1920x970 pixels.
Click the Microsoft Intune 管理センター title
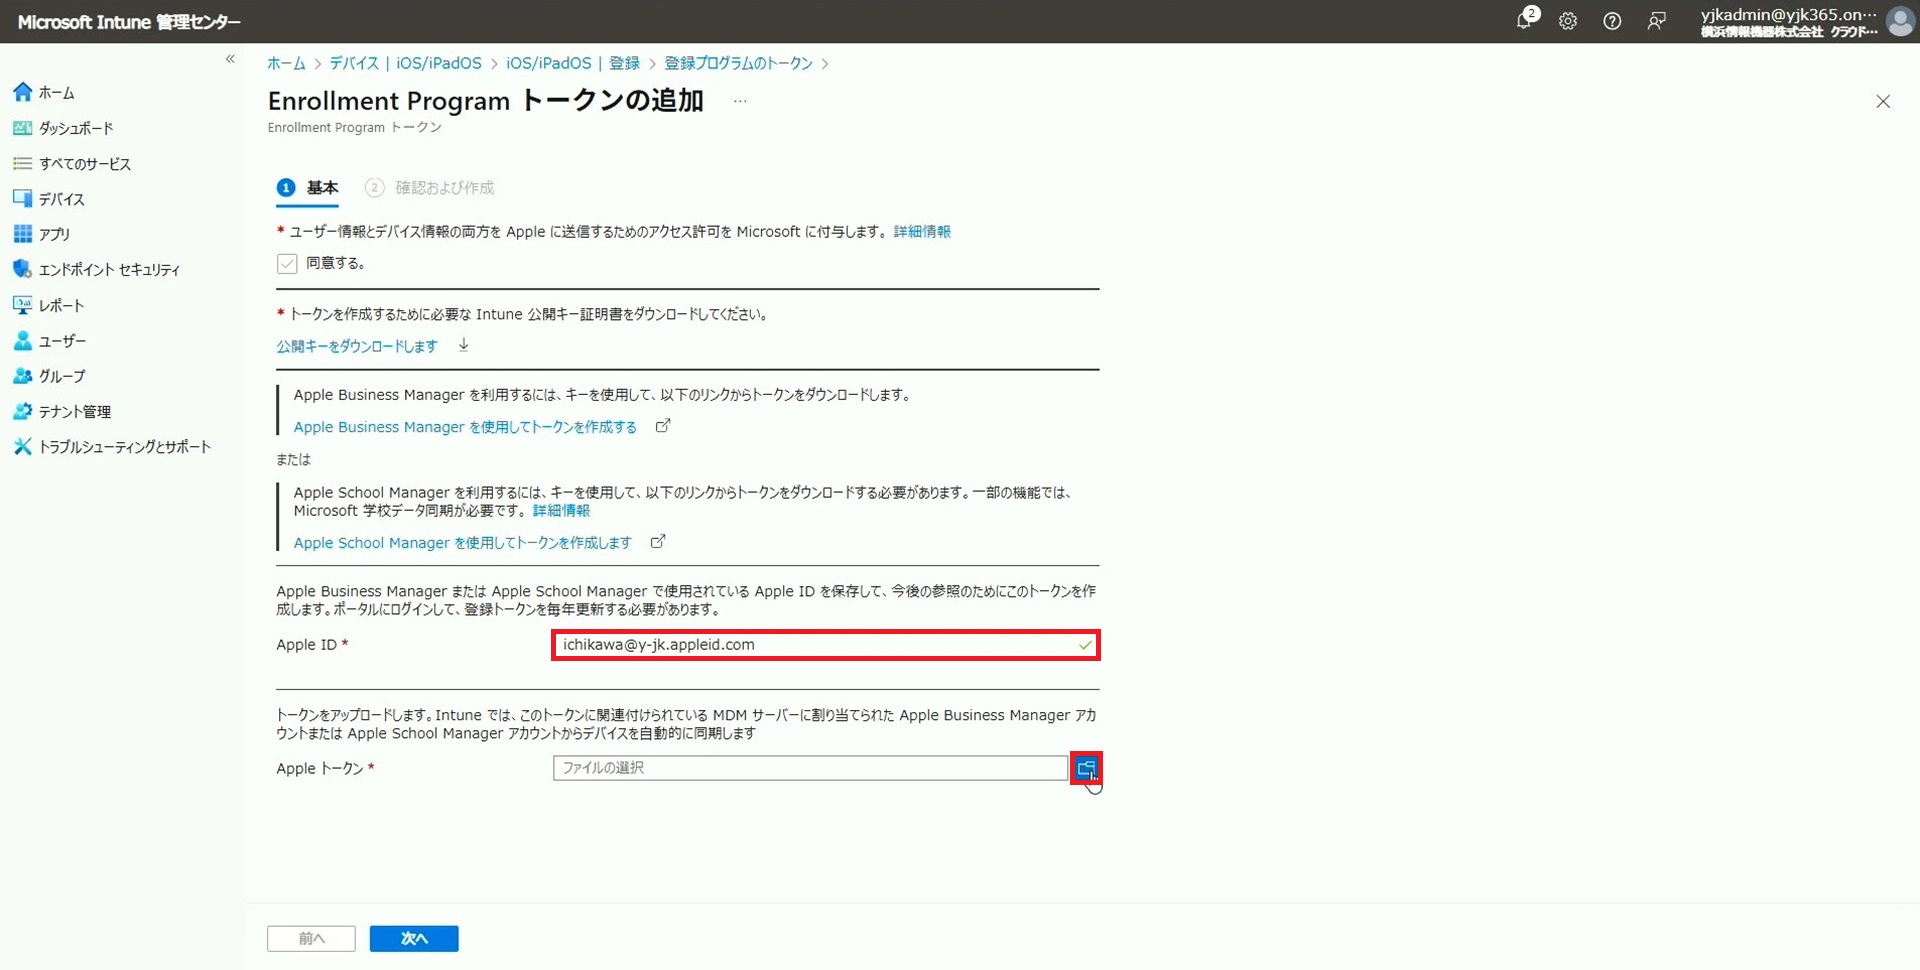(x=129, y=22)
